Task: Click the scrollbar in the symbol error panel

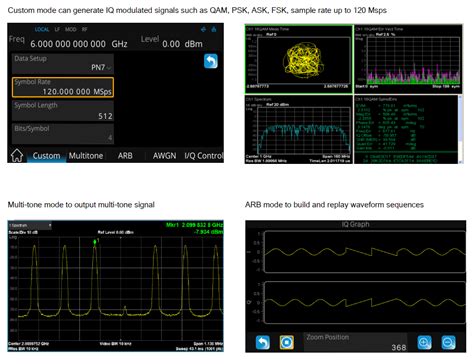Action: [460, 129]
